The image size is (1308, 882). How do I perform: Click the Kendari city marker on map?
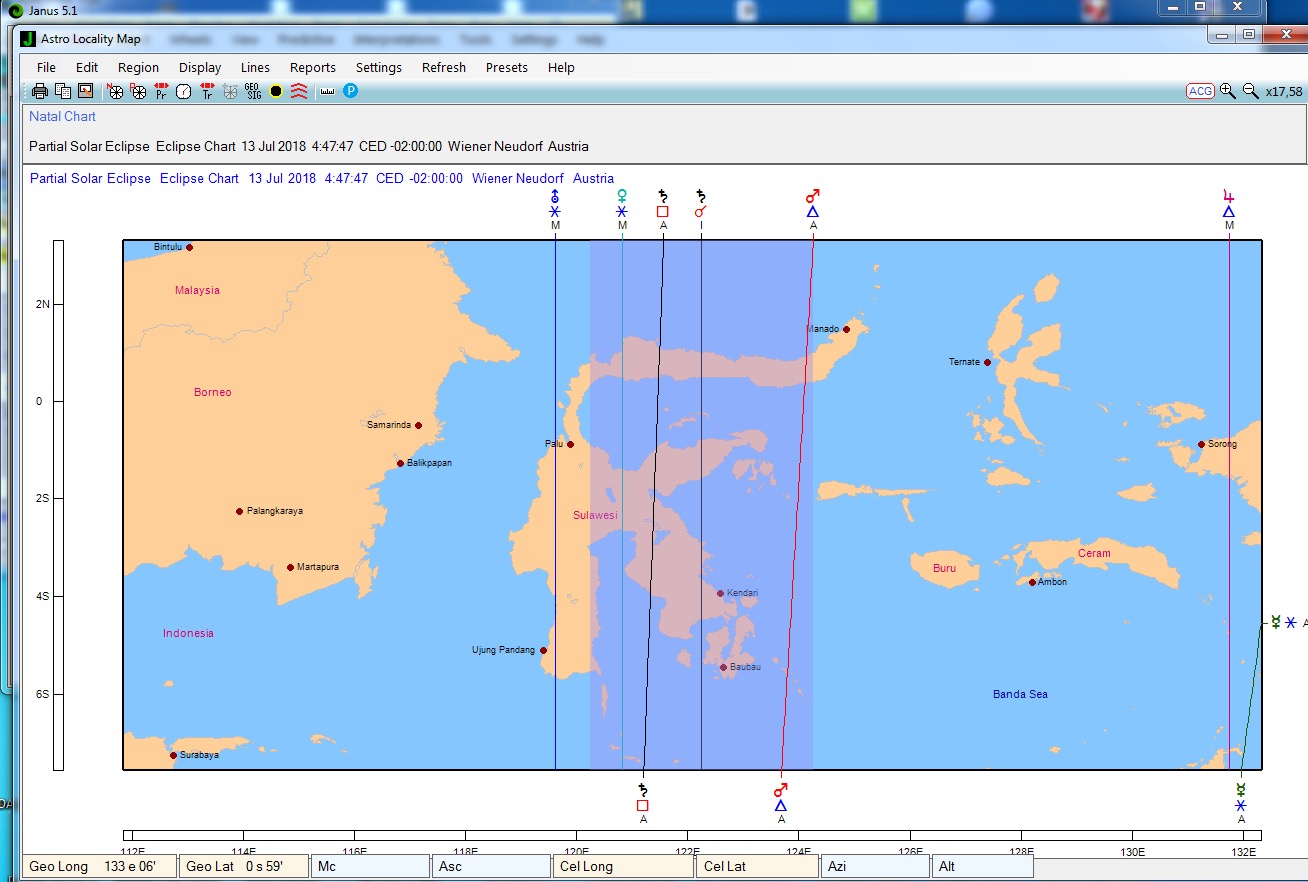tap(720, 593)
